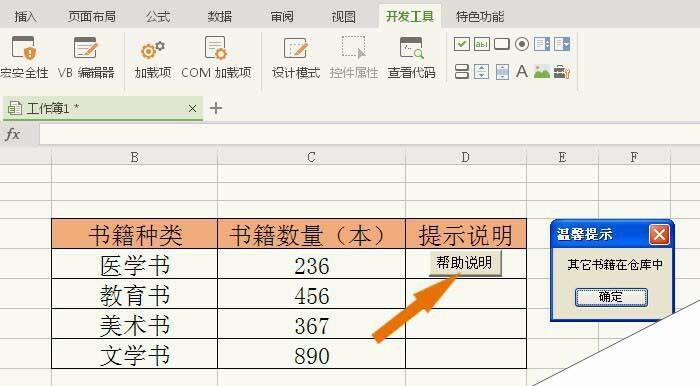
Task: Select the 开发工具 tab
Action: click(410, 17)
